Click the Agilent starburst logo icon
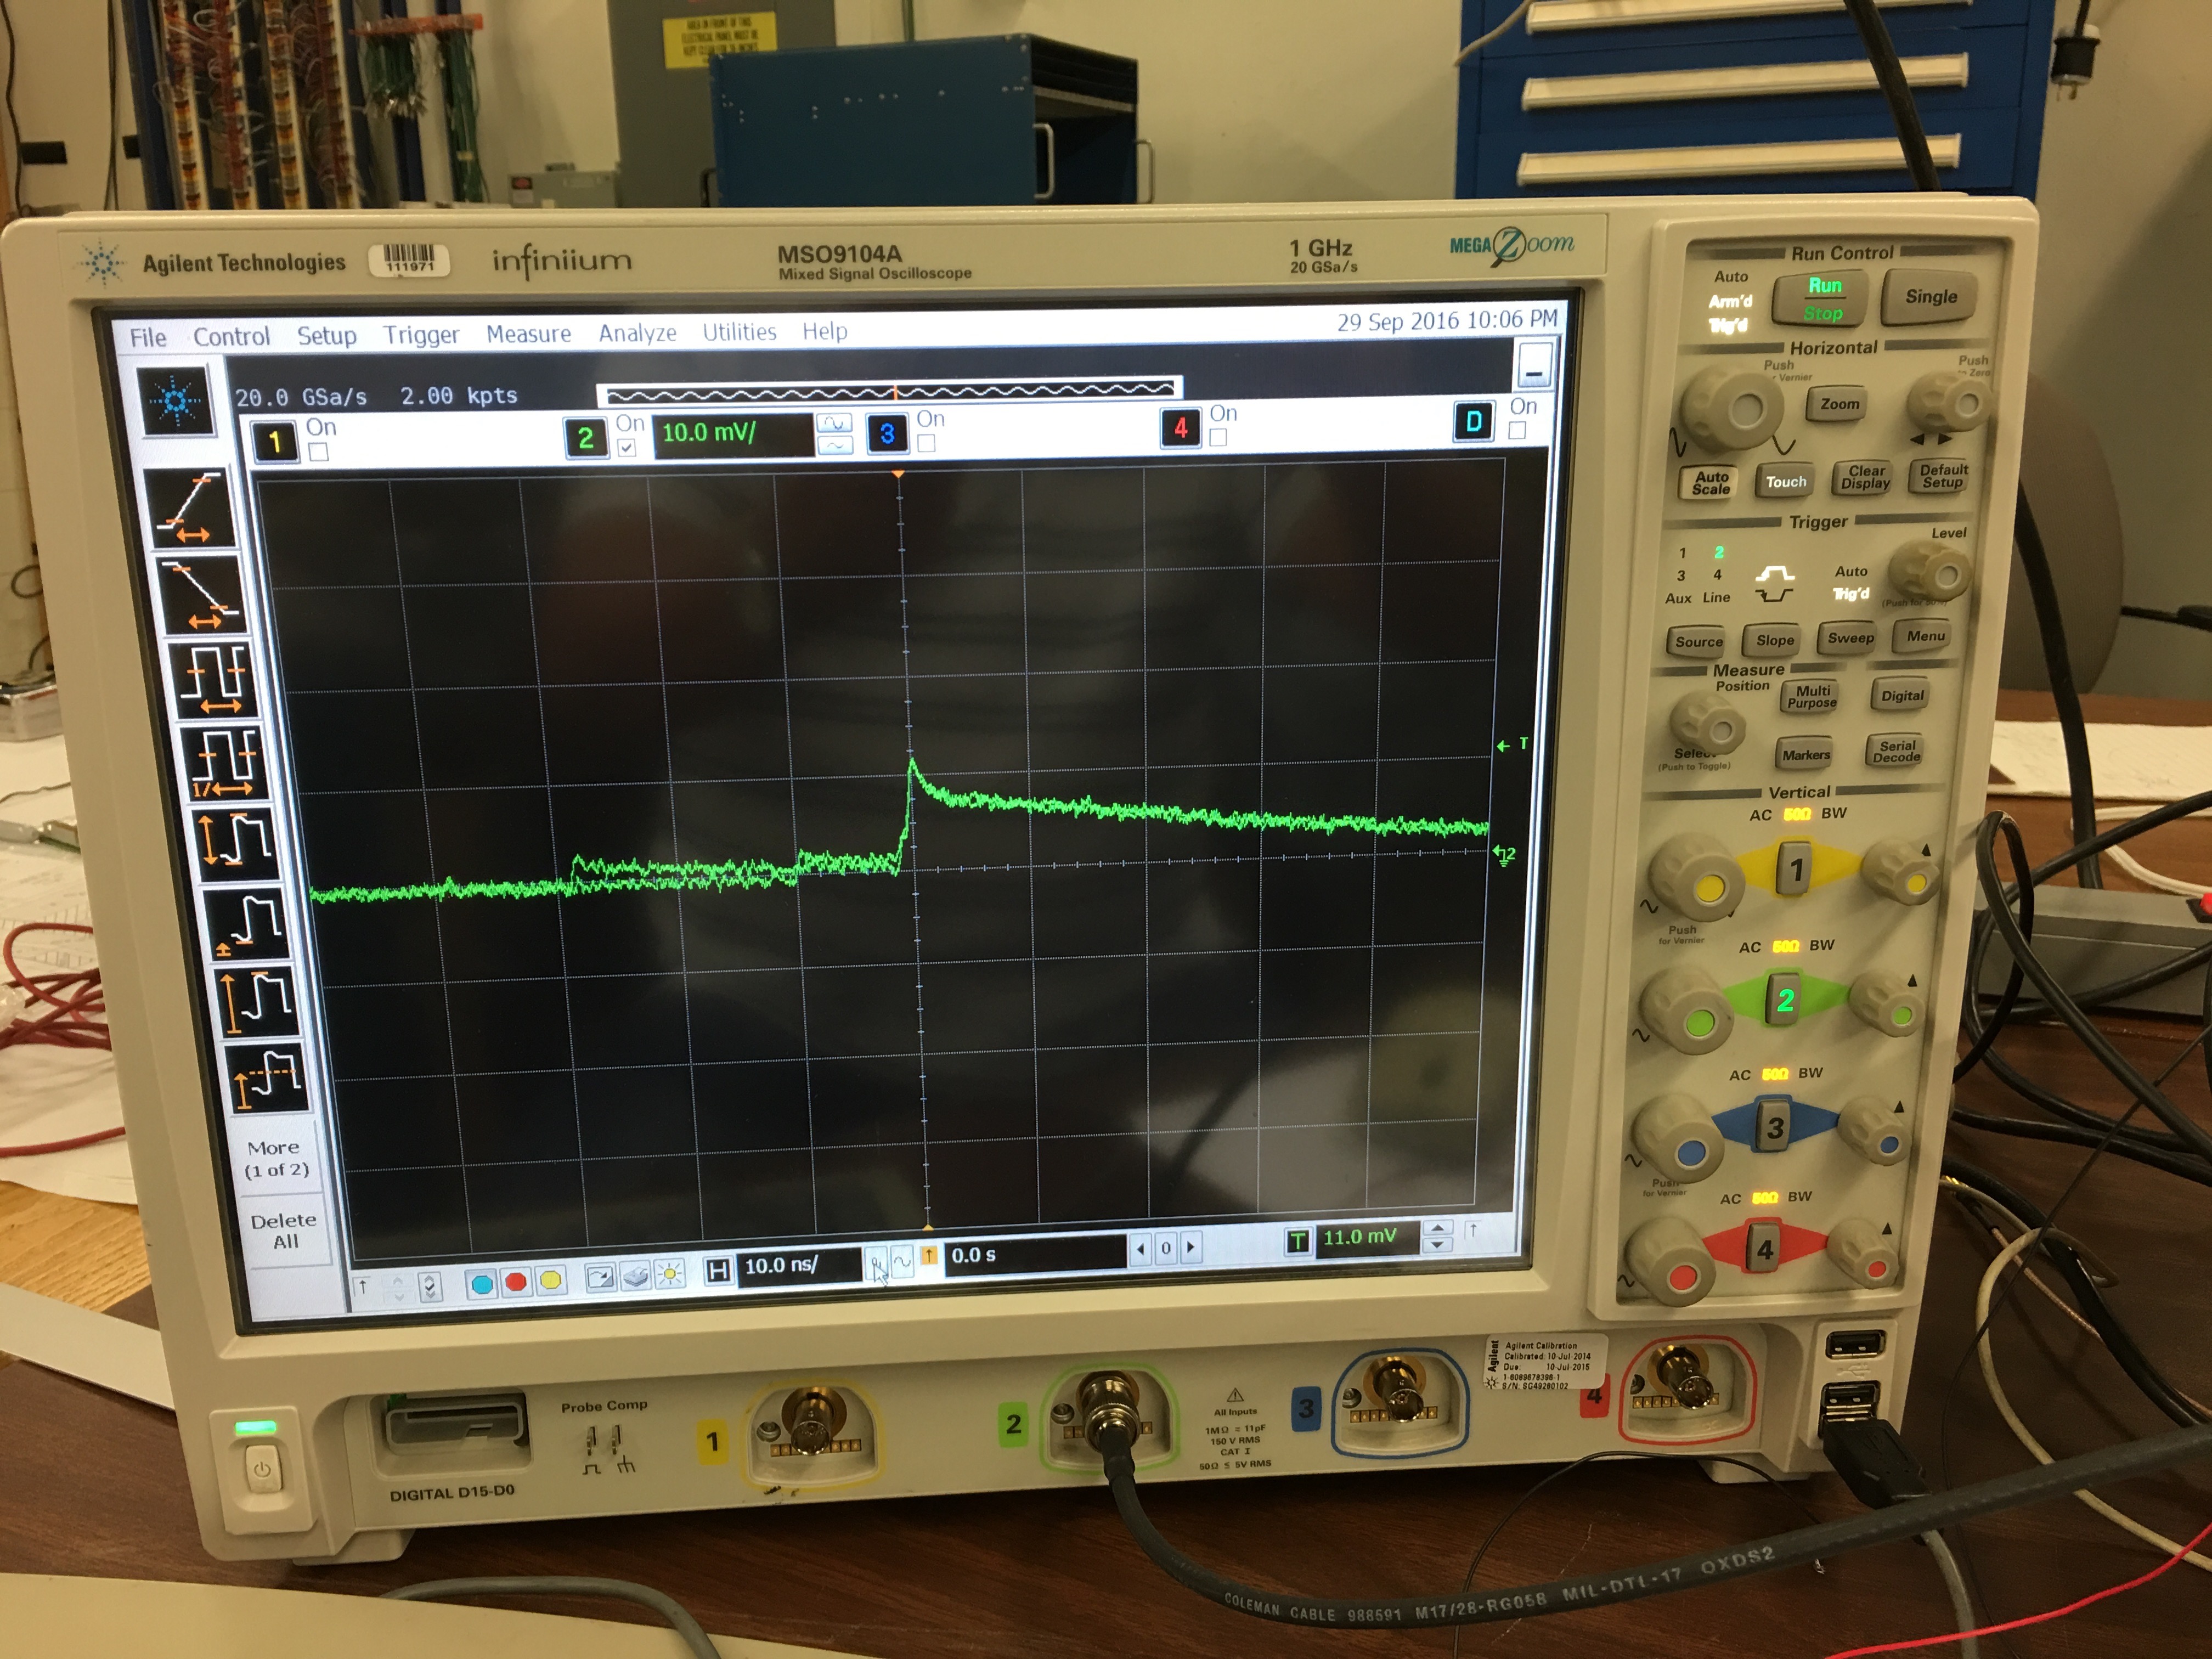Image resolution: width=2212 pixels, height=1659 pixels. click(x=176, y=401)
